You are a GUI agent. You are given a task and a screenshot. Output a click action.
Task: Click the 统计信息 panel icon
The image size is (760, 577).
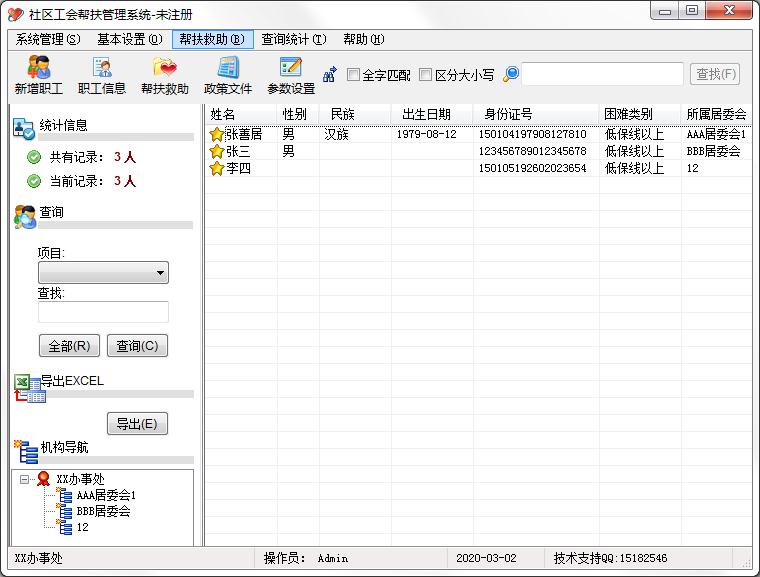(x=24, y=128)
